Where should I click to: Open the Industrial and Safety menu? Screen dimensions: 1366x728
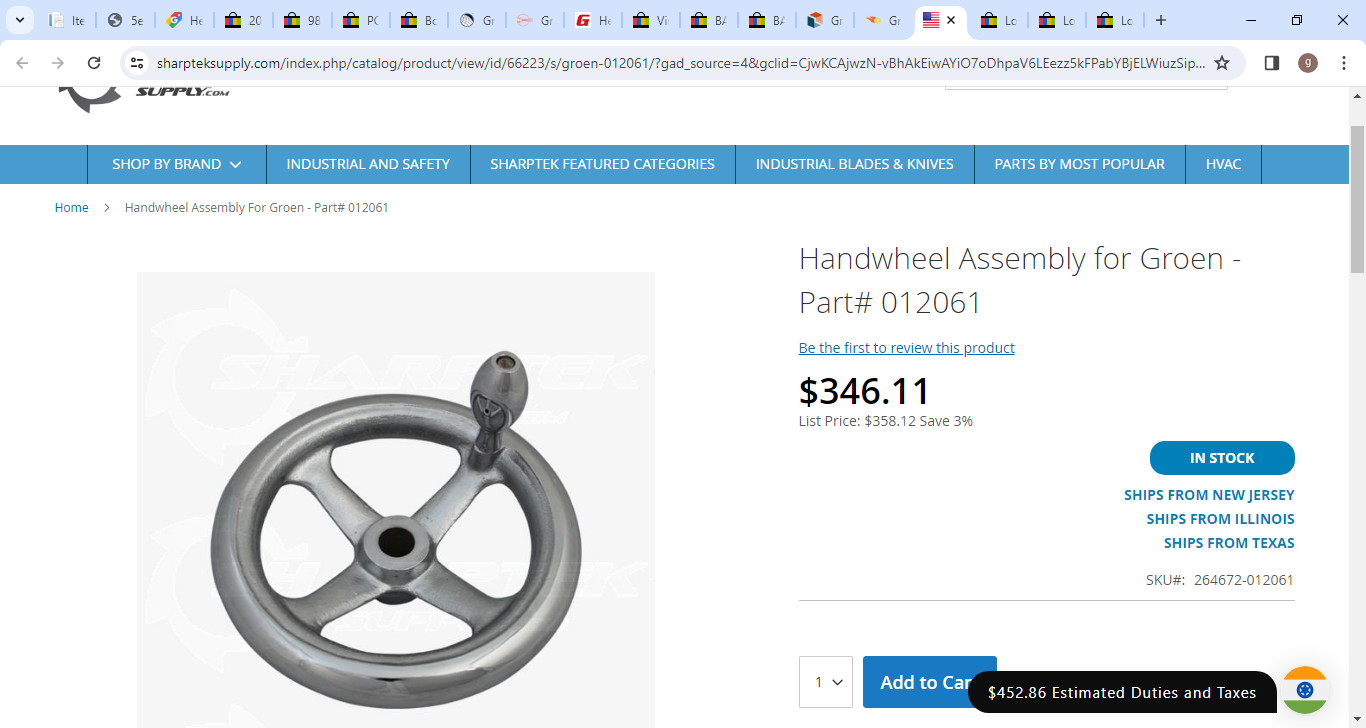[368, 164]
